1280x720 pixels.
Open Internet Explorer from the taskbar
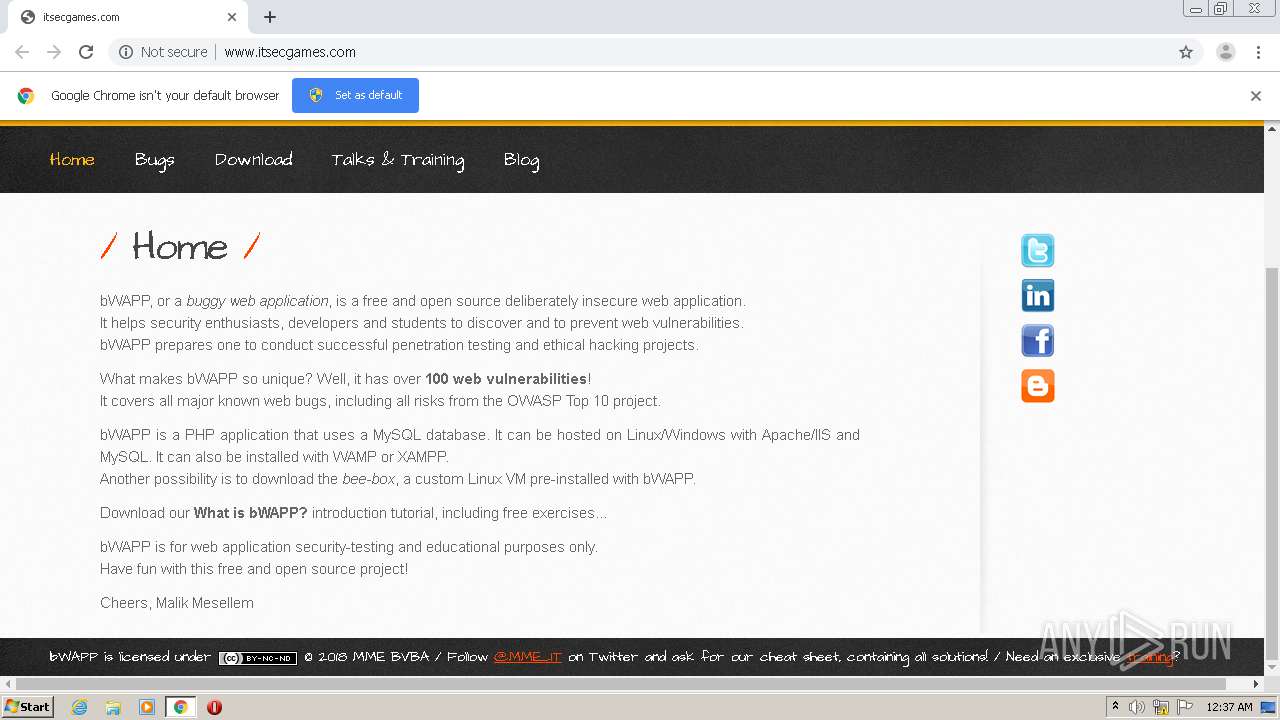click(80, 707)
